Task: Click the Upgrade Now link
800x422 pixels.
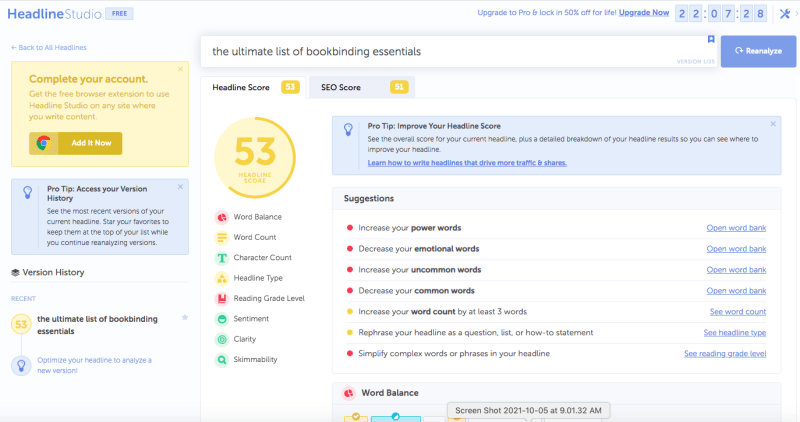Action: point(643,13)
